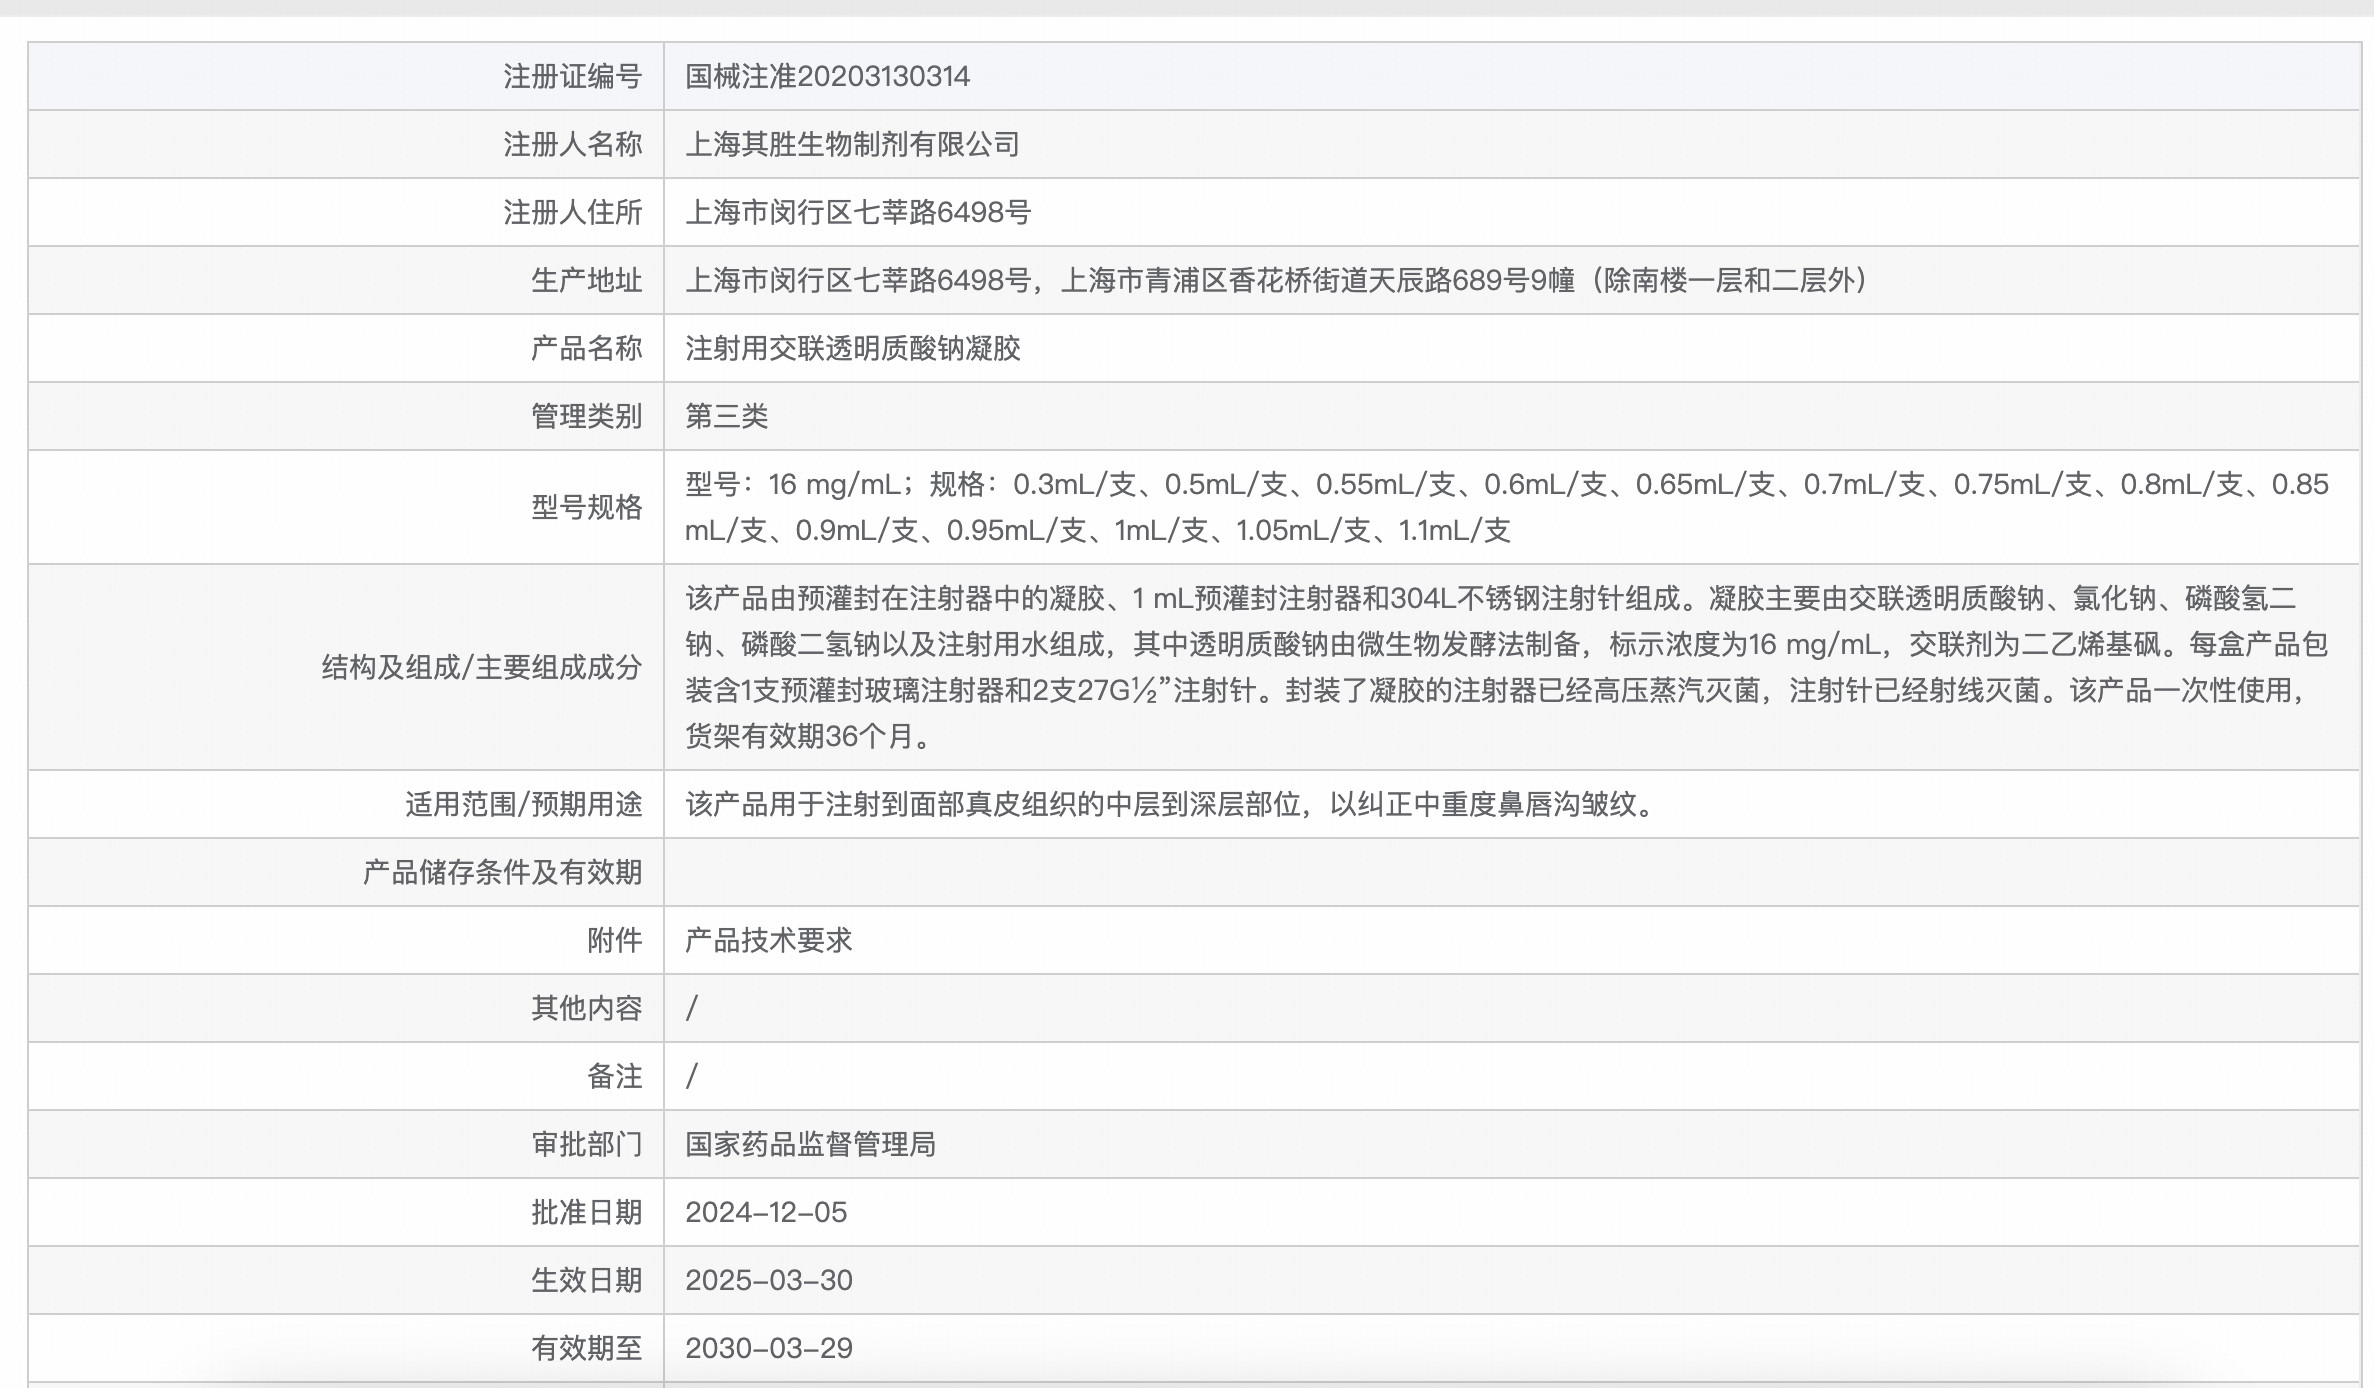Click the 其他内容 slash value
2374x1388 pixels.
[691, 1008]
